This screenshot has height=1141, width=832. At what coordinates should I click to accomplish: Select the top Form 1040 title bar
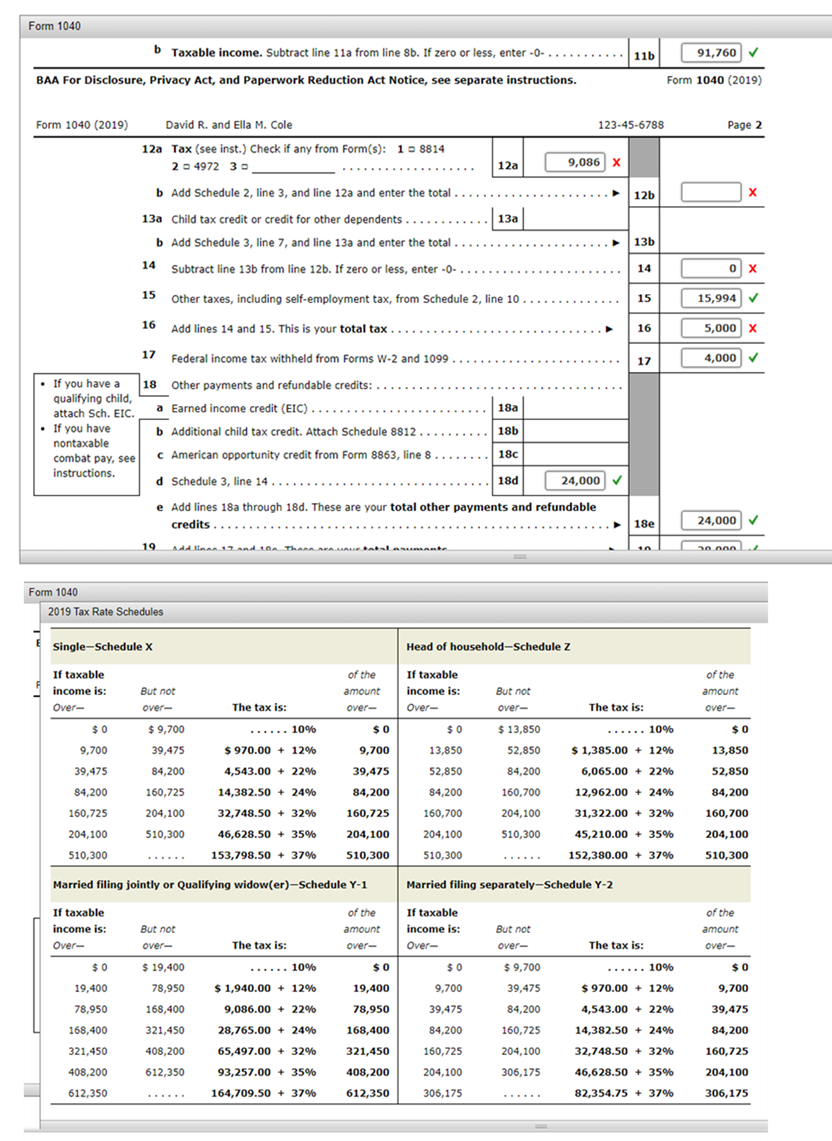55,25
